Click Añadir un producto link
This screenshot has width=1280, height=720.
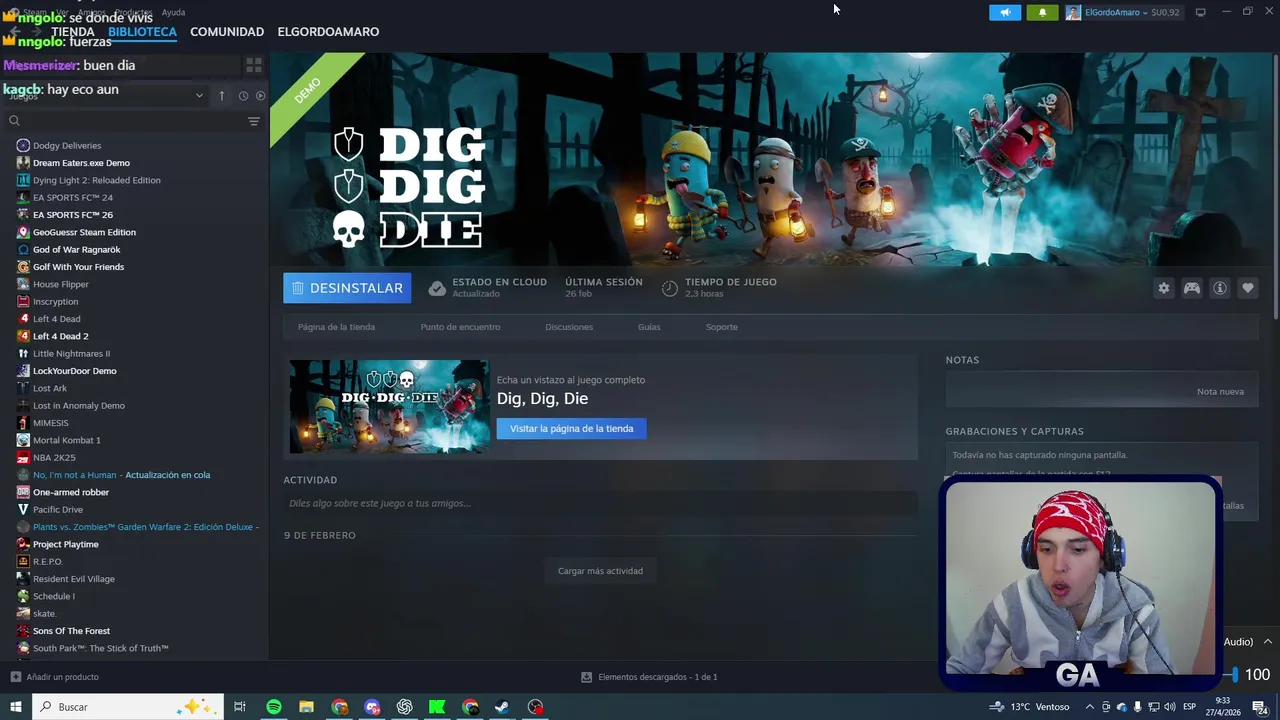tap(62, 677)
